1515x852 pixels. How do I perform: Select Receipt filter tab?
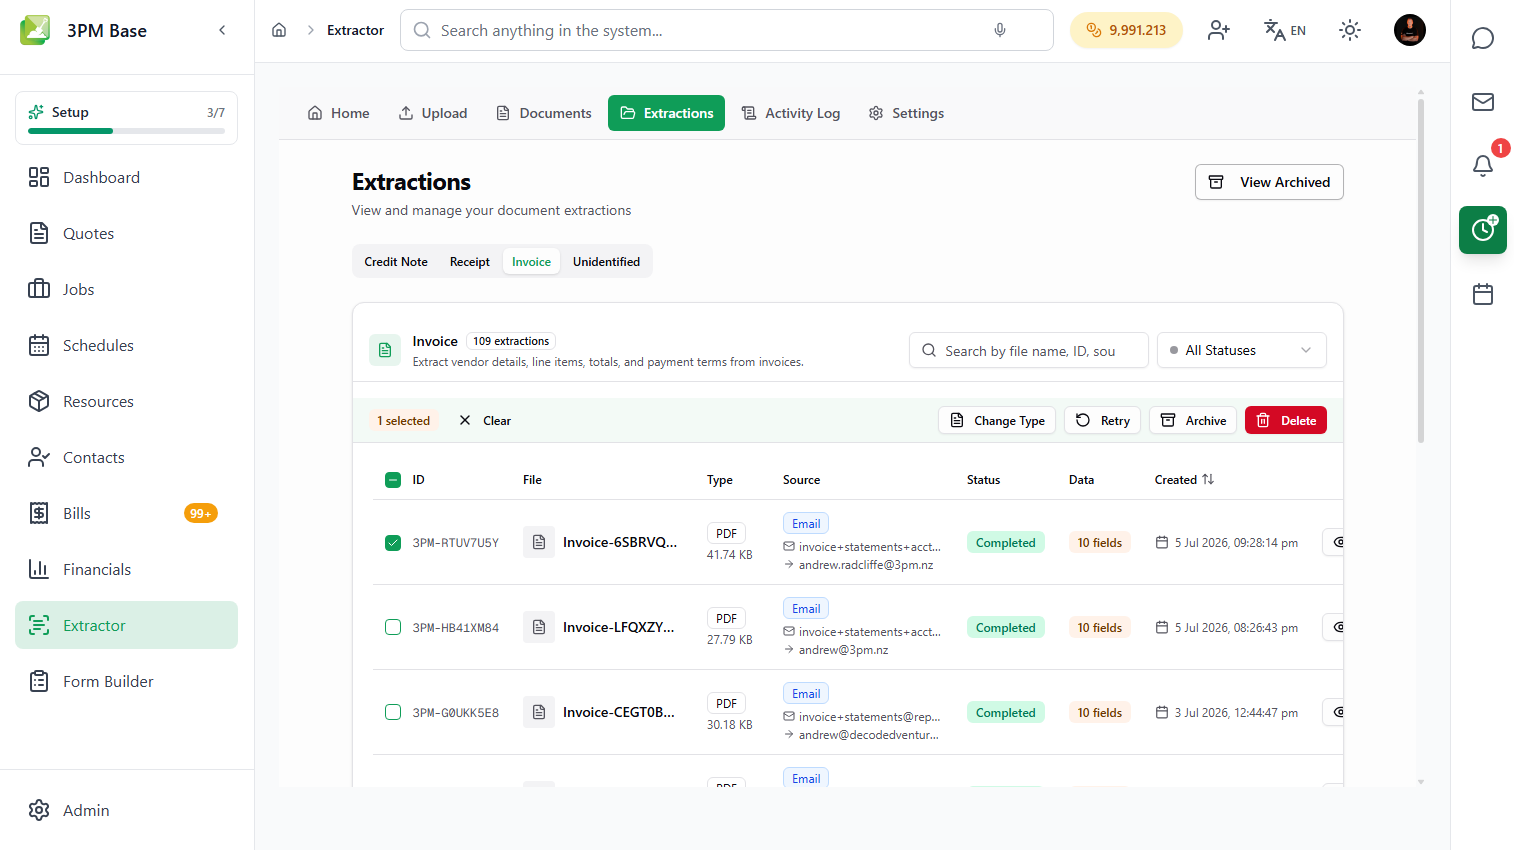(x=470, y=262)
